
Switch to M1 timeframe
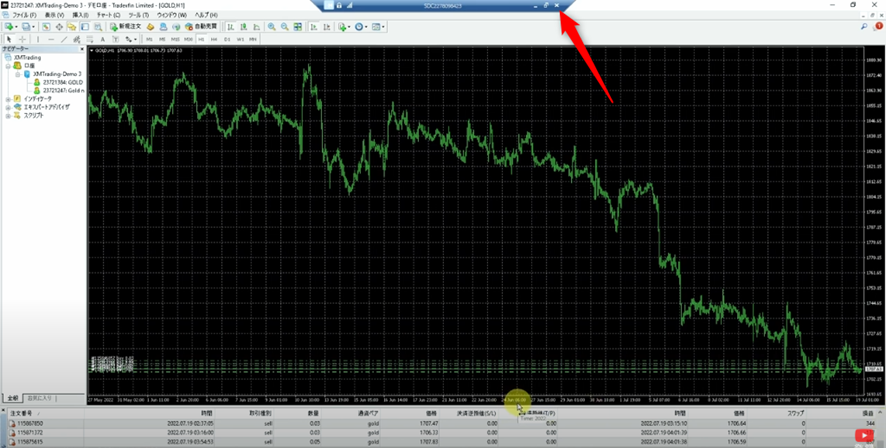point(149,39)
